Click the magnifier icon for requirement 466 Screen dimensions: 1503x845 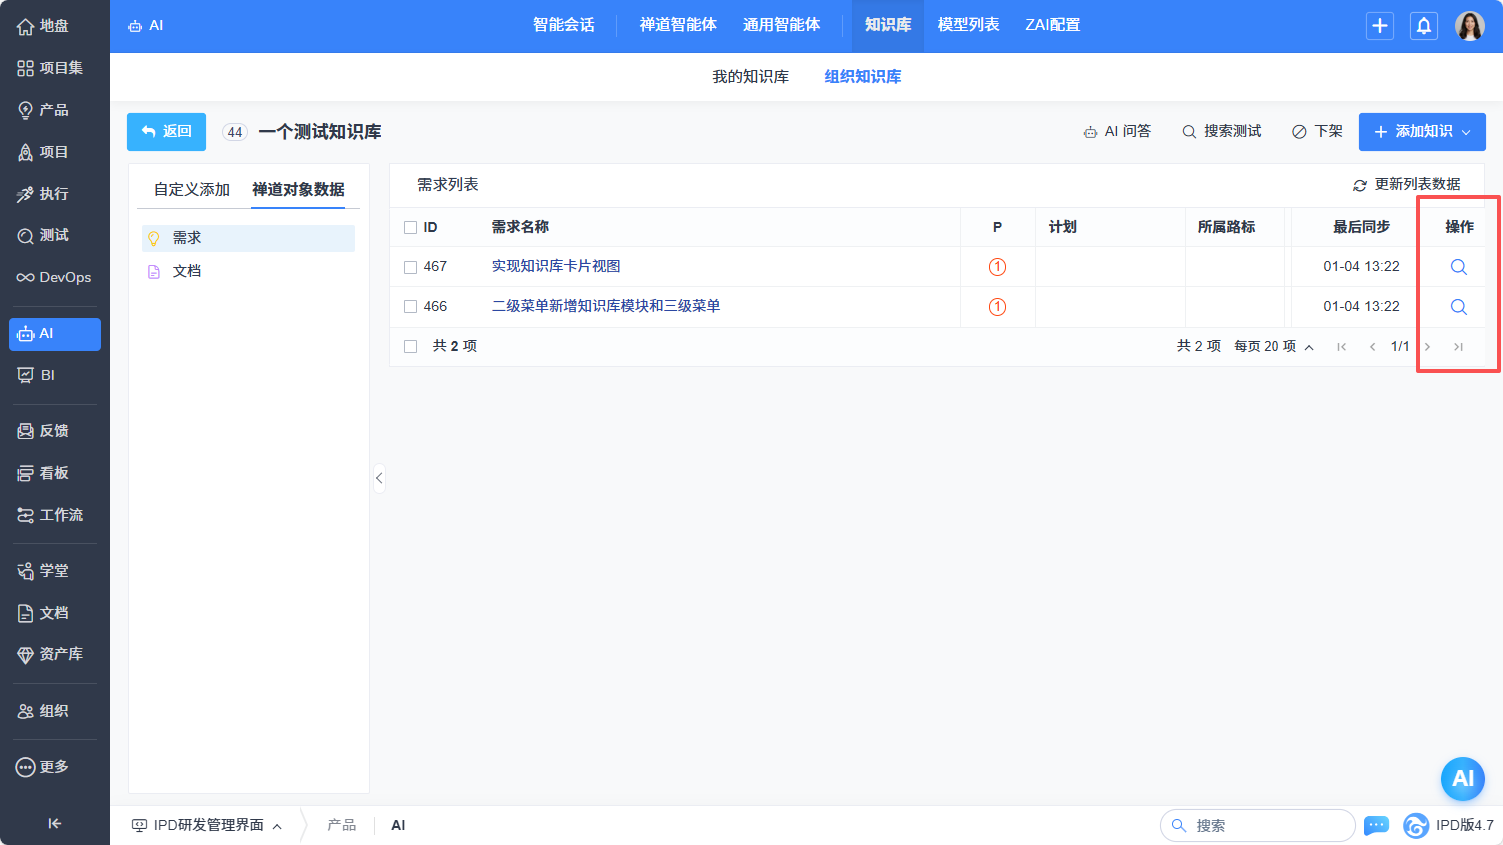[x=1458, y=307]
